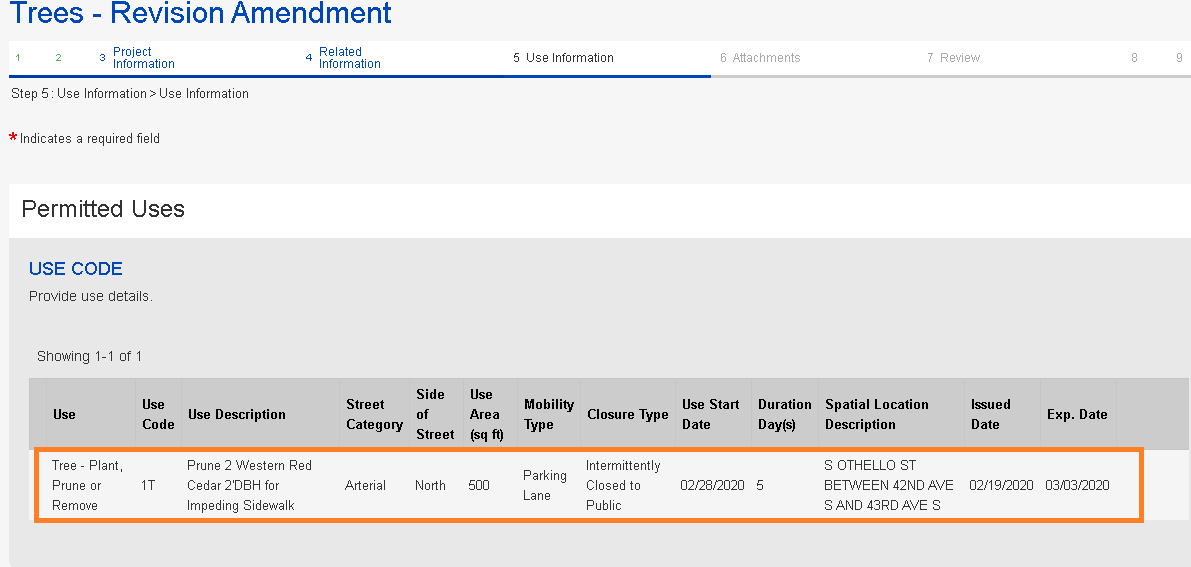Click the 1T use code cell
The height and width of the screenshot is (567, 1191).
click(148, 485)
